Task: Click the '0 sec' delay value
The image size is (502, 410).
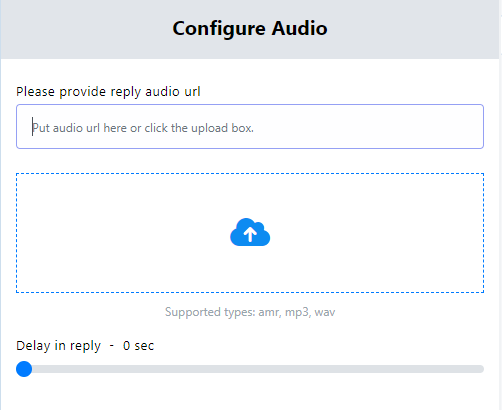Action: tap(138, 346)
